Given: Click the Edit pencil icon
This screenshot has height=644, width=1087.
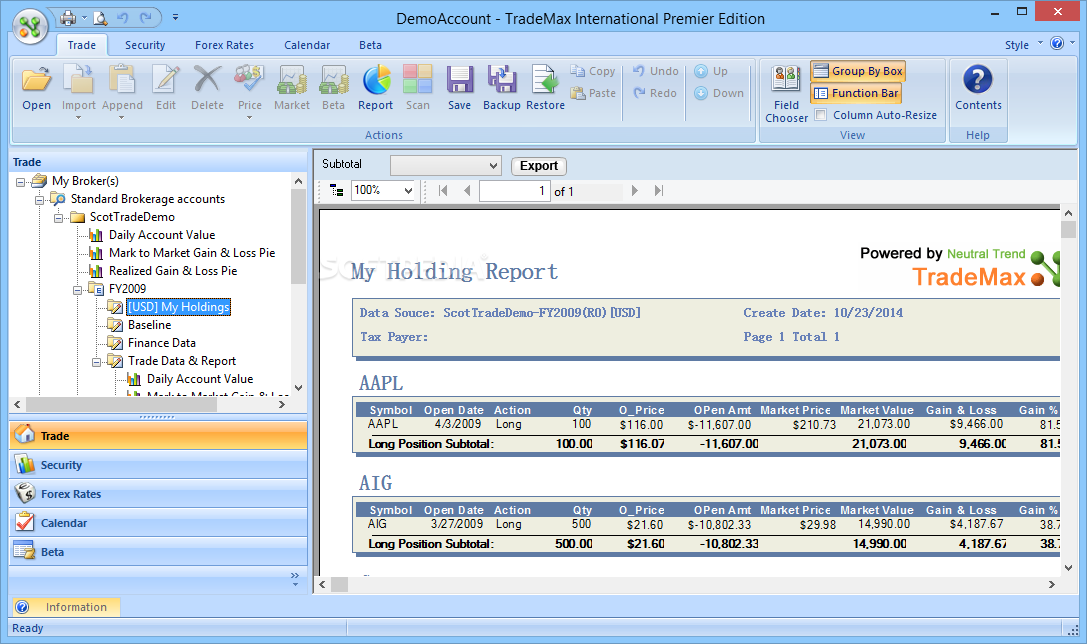Looking at the screenshot, I should [x=166, y=80].
